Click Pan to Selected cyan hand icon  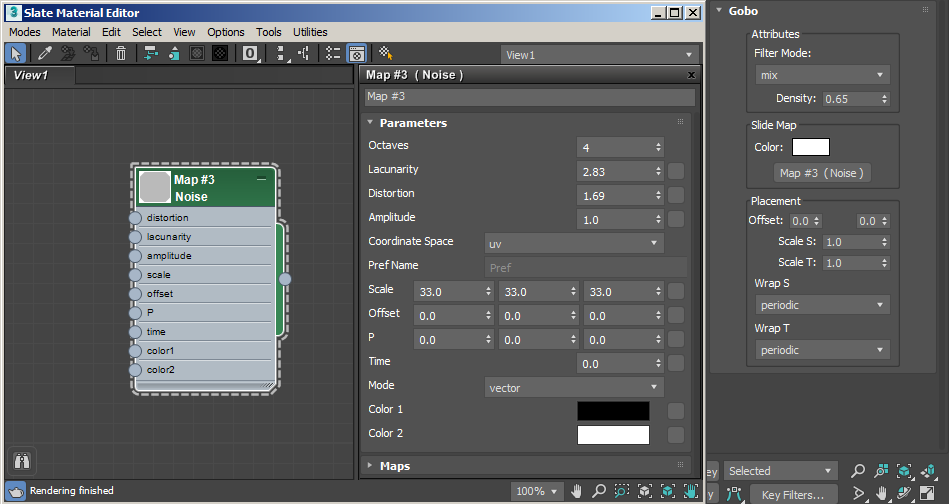coord(691,491)
